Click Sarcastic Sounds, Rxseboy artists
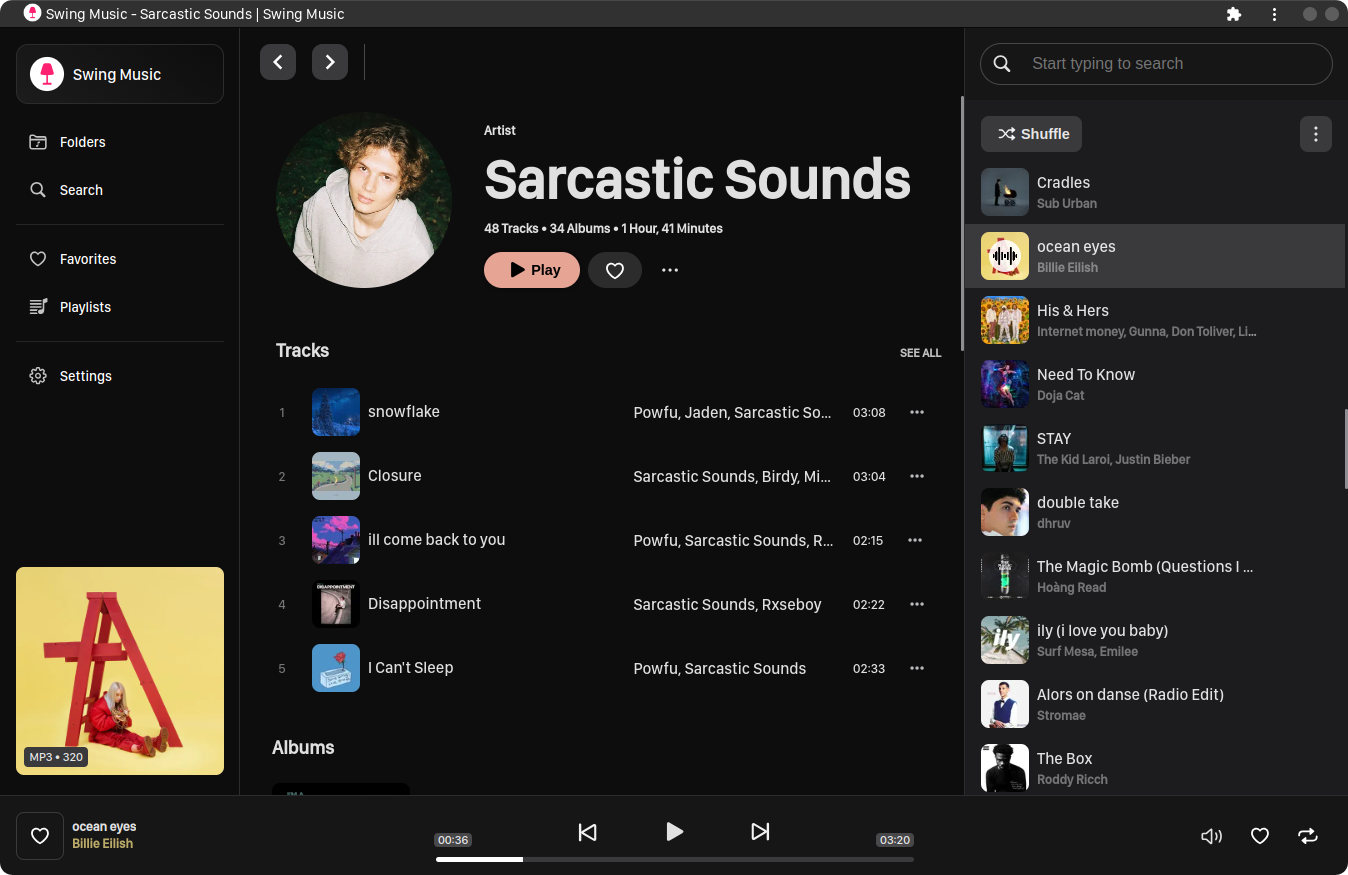The height and width of the screenshot is (875, 1348). (727, 604)
